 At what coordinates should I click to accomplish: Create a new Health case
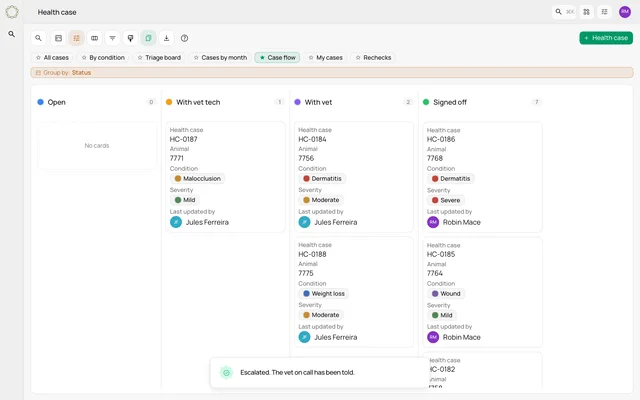point(606,38)
